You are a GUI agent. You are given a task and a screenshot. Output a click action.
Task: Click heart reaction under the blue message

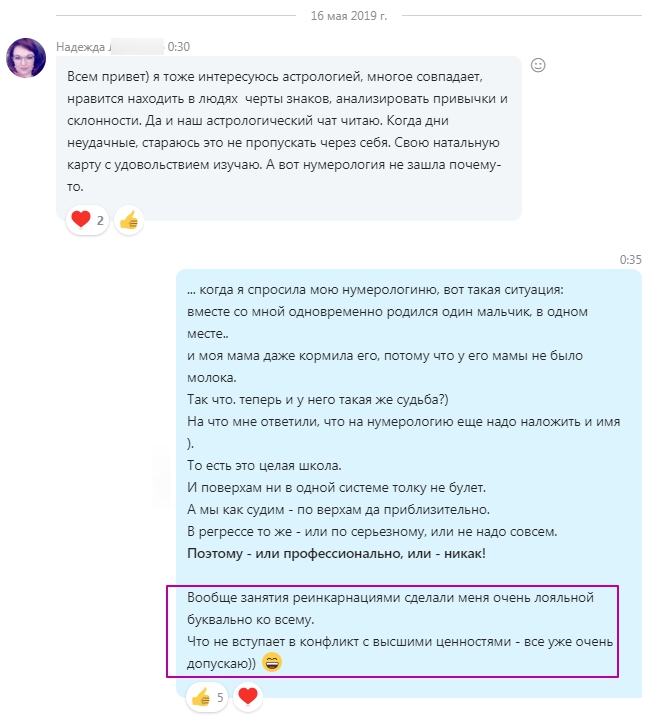247,695
